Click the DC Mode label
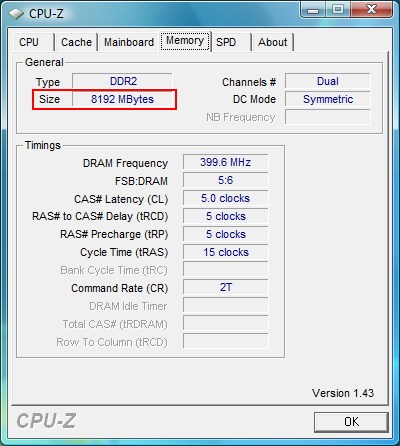Image resolution: width=400 pixels, height=446 pixels. (254, 99)
